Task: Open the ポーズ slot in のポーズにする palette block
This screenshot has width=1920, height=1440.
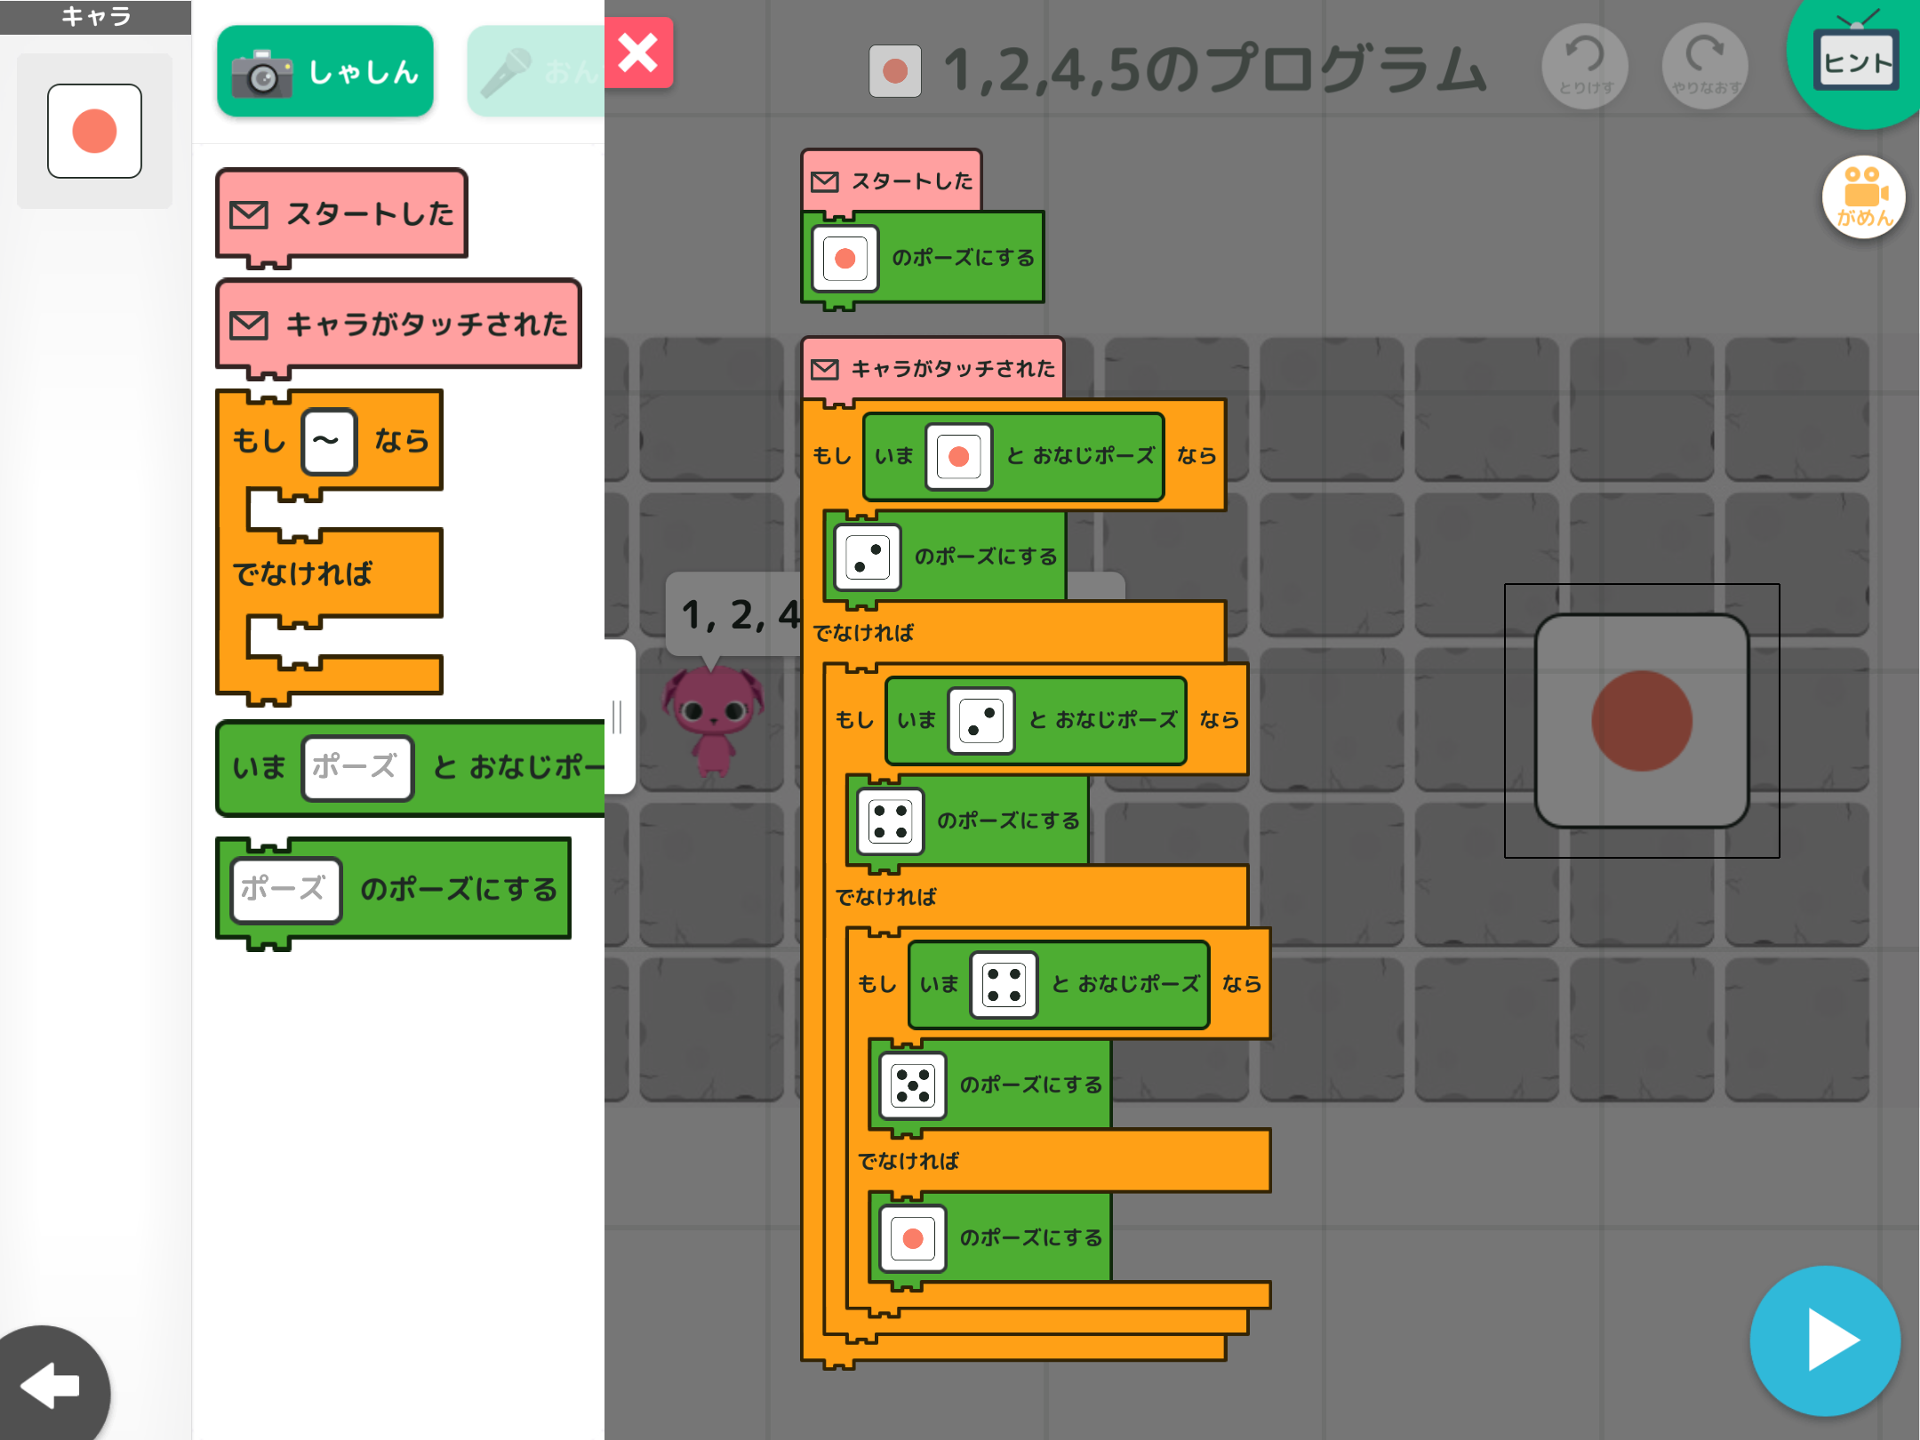Action: tap(286, 889)
